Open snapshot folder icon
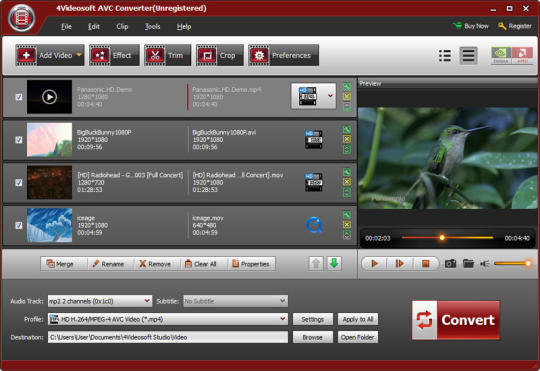 468,264
